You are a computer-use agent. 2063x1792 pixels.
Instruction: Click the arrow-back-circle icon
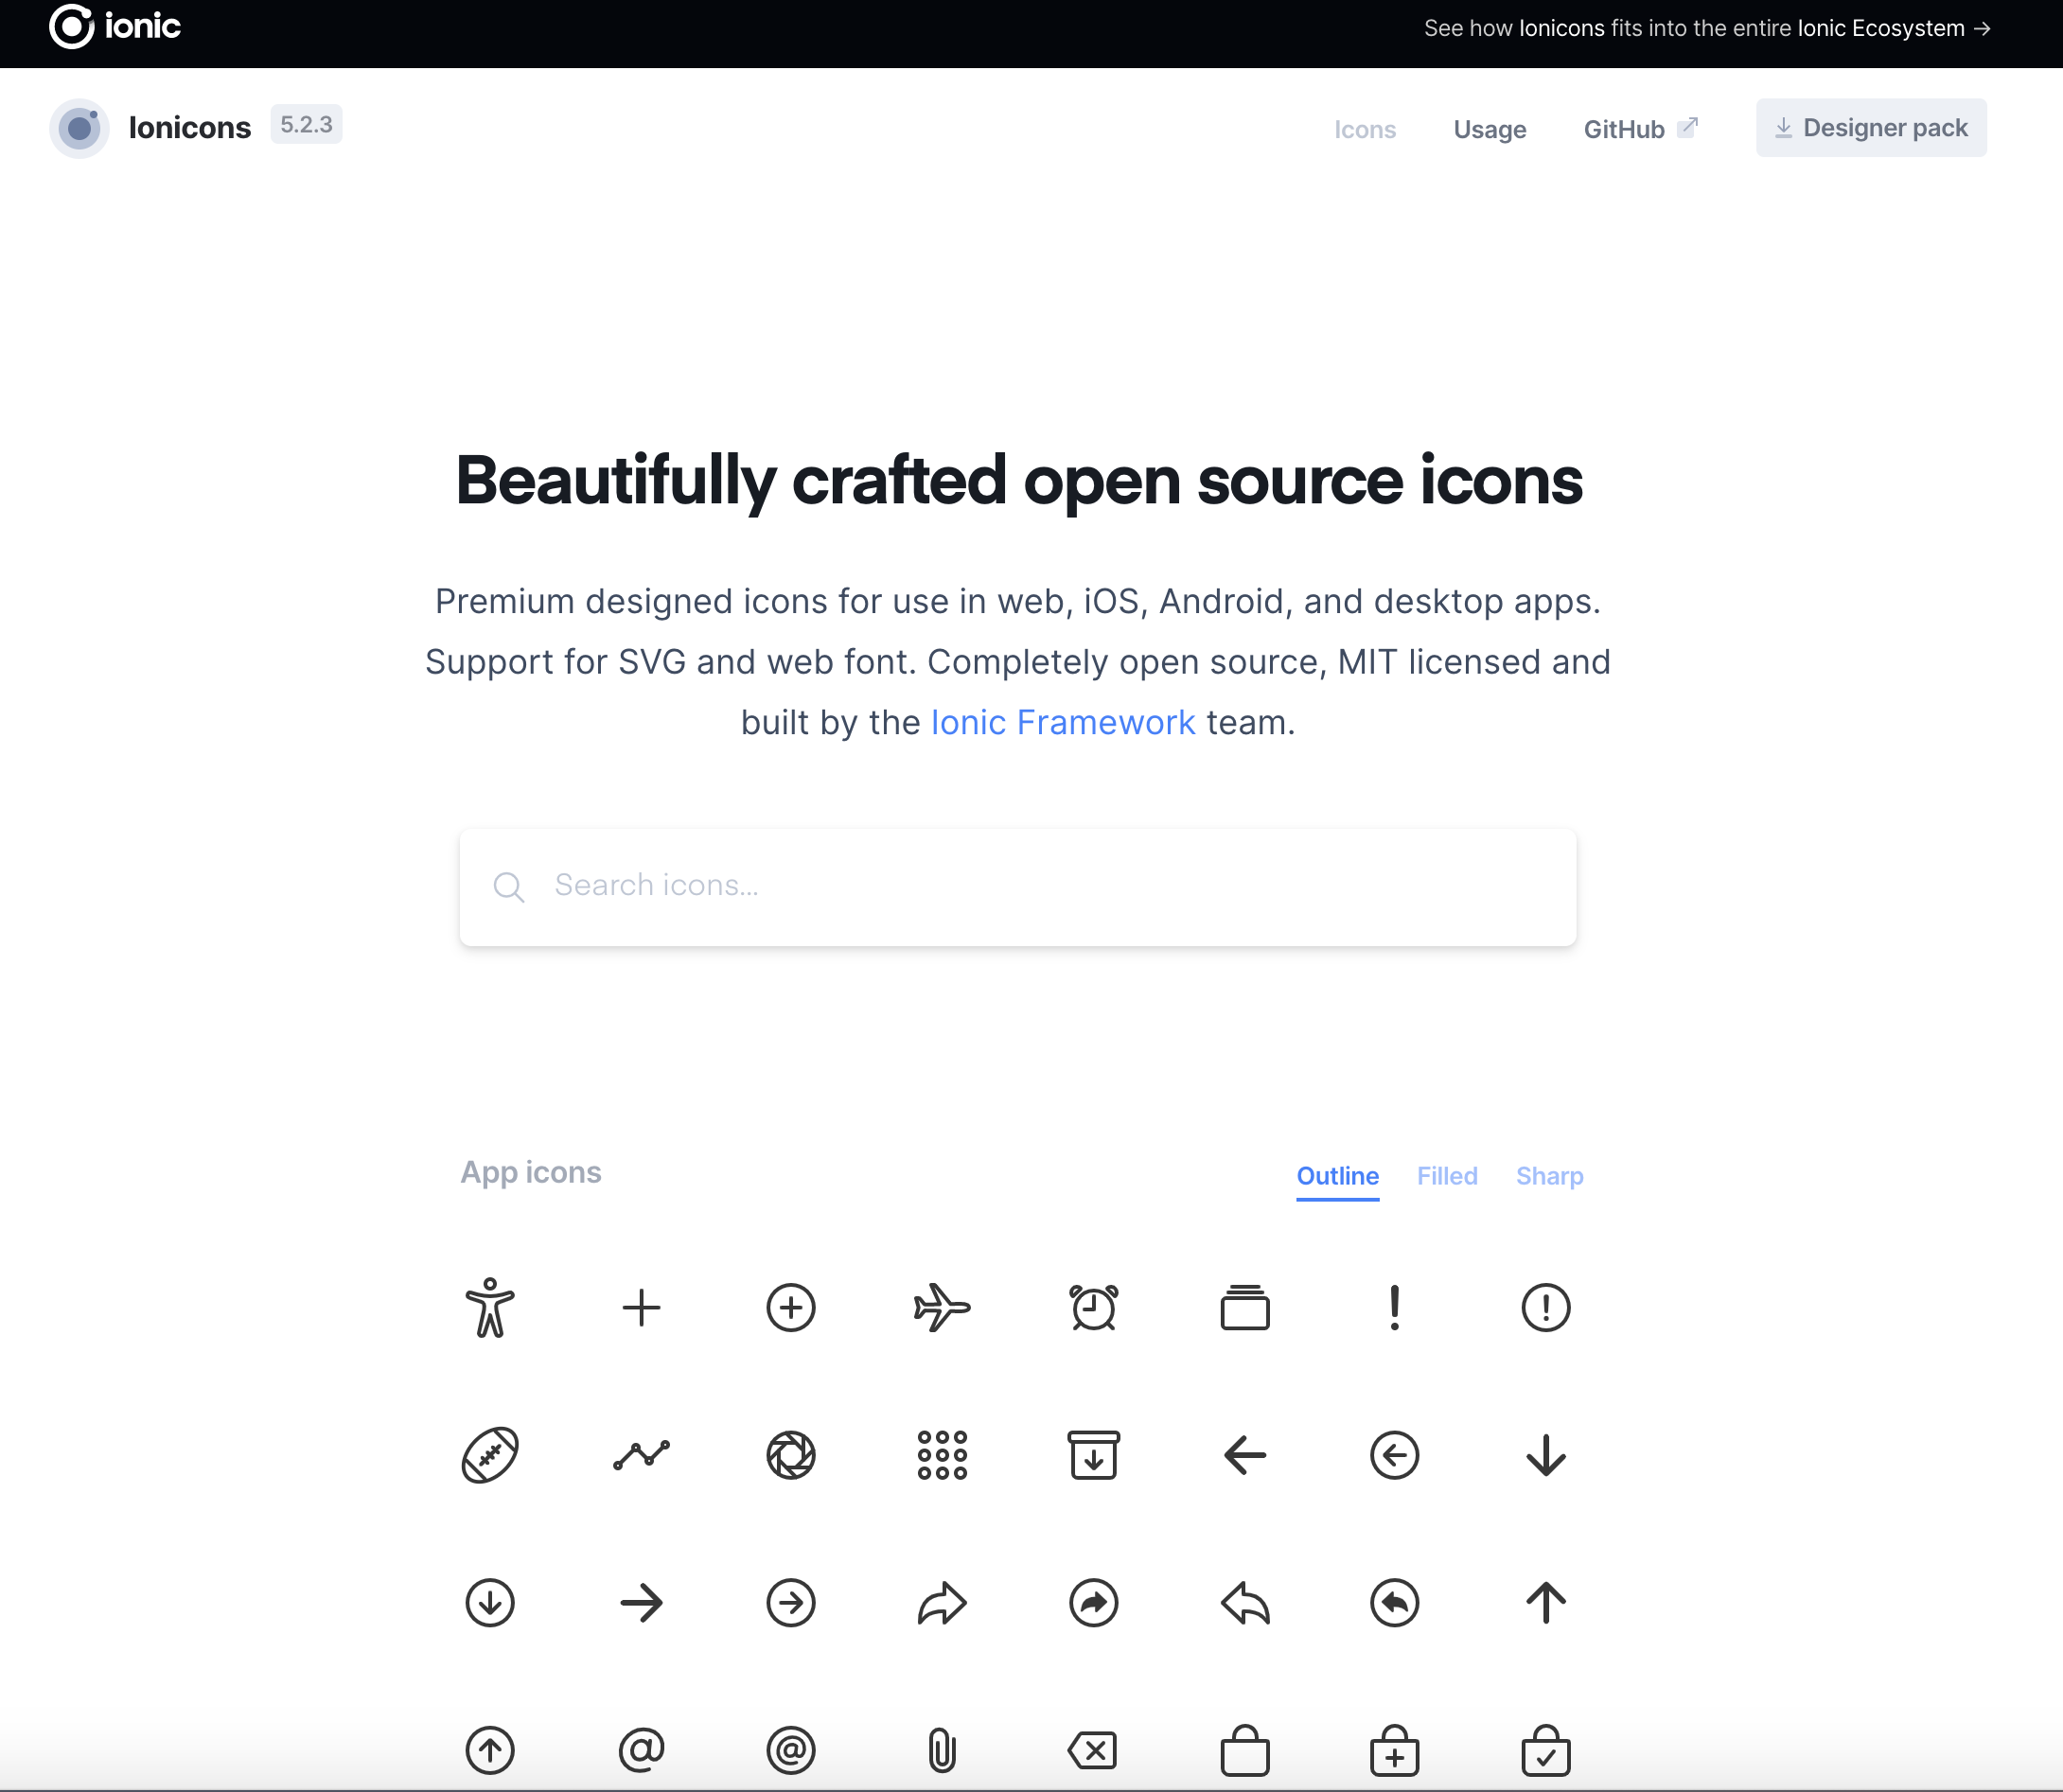1394,1455
